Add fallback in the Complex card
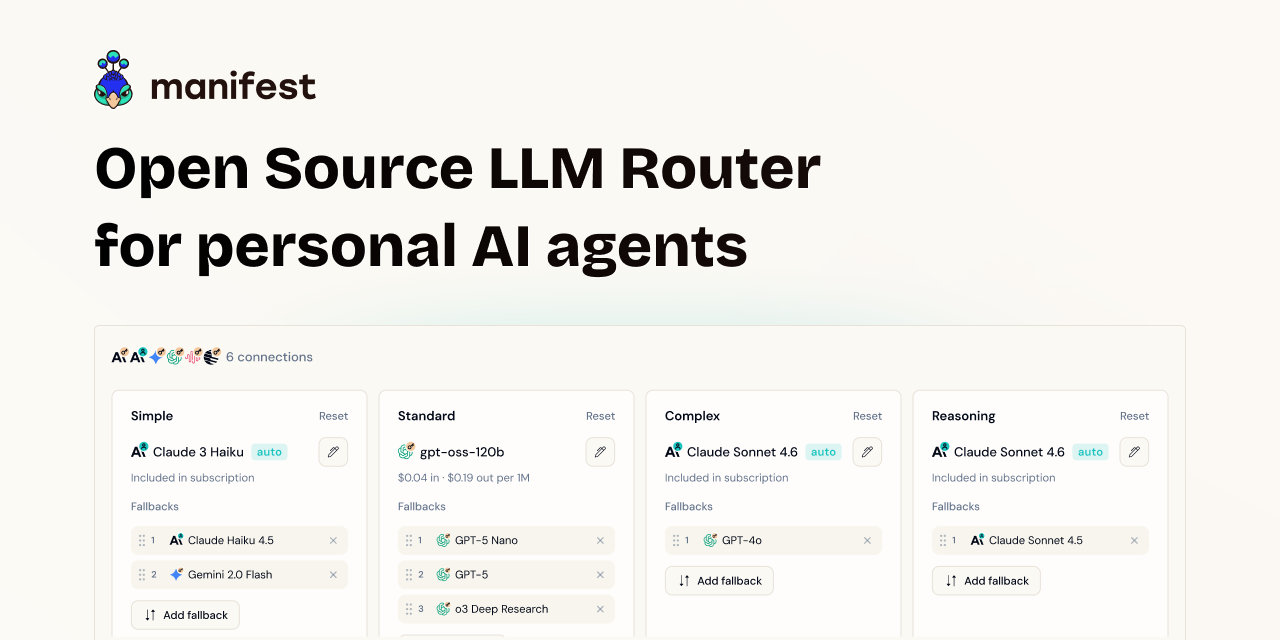This screenshot has height=640, width=1280. click(x=719, y=581)
